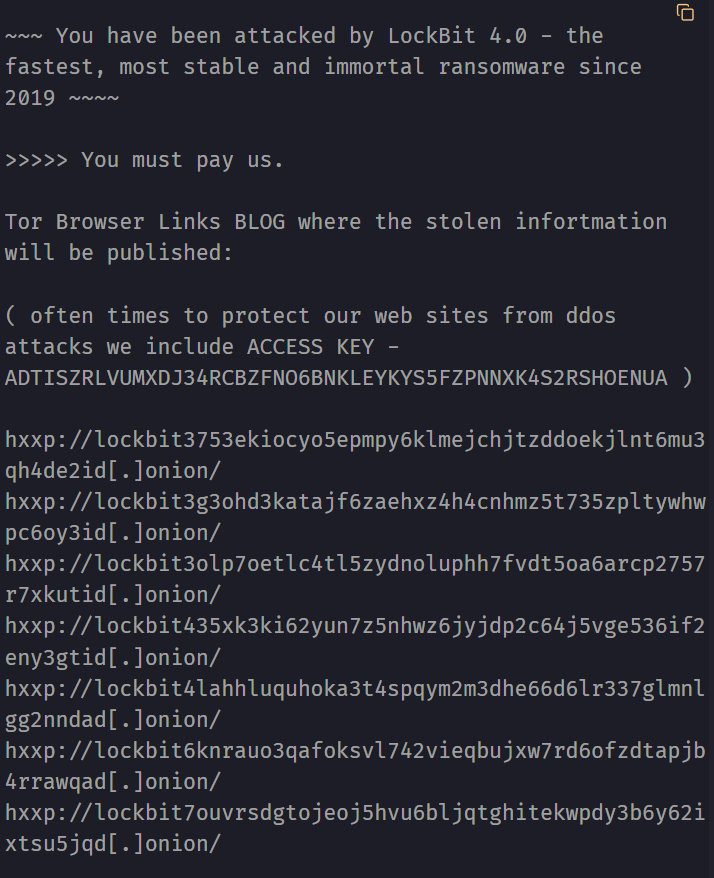Click the wrapped "qh4de2id[.]onion/" line
The image size is (714, 878).
113,471
